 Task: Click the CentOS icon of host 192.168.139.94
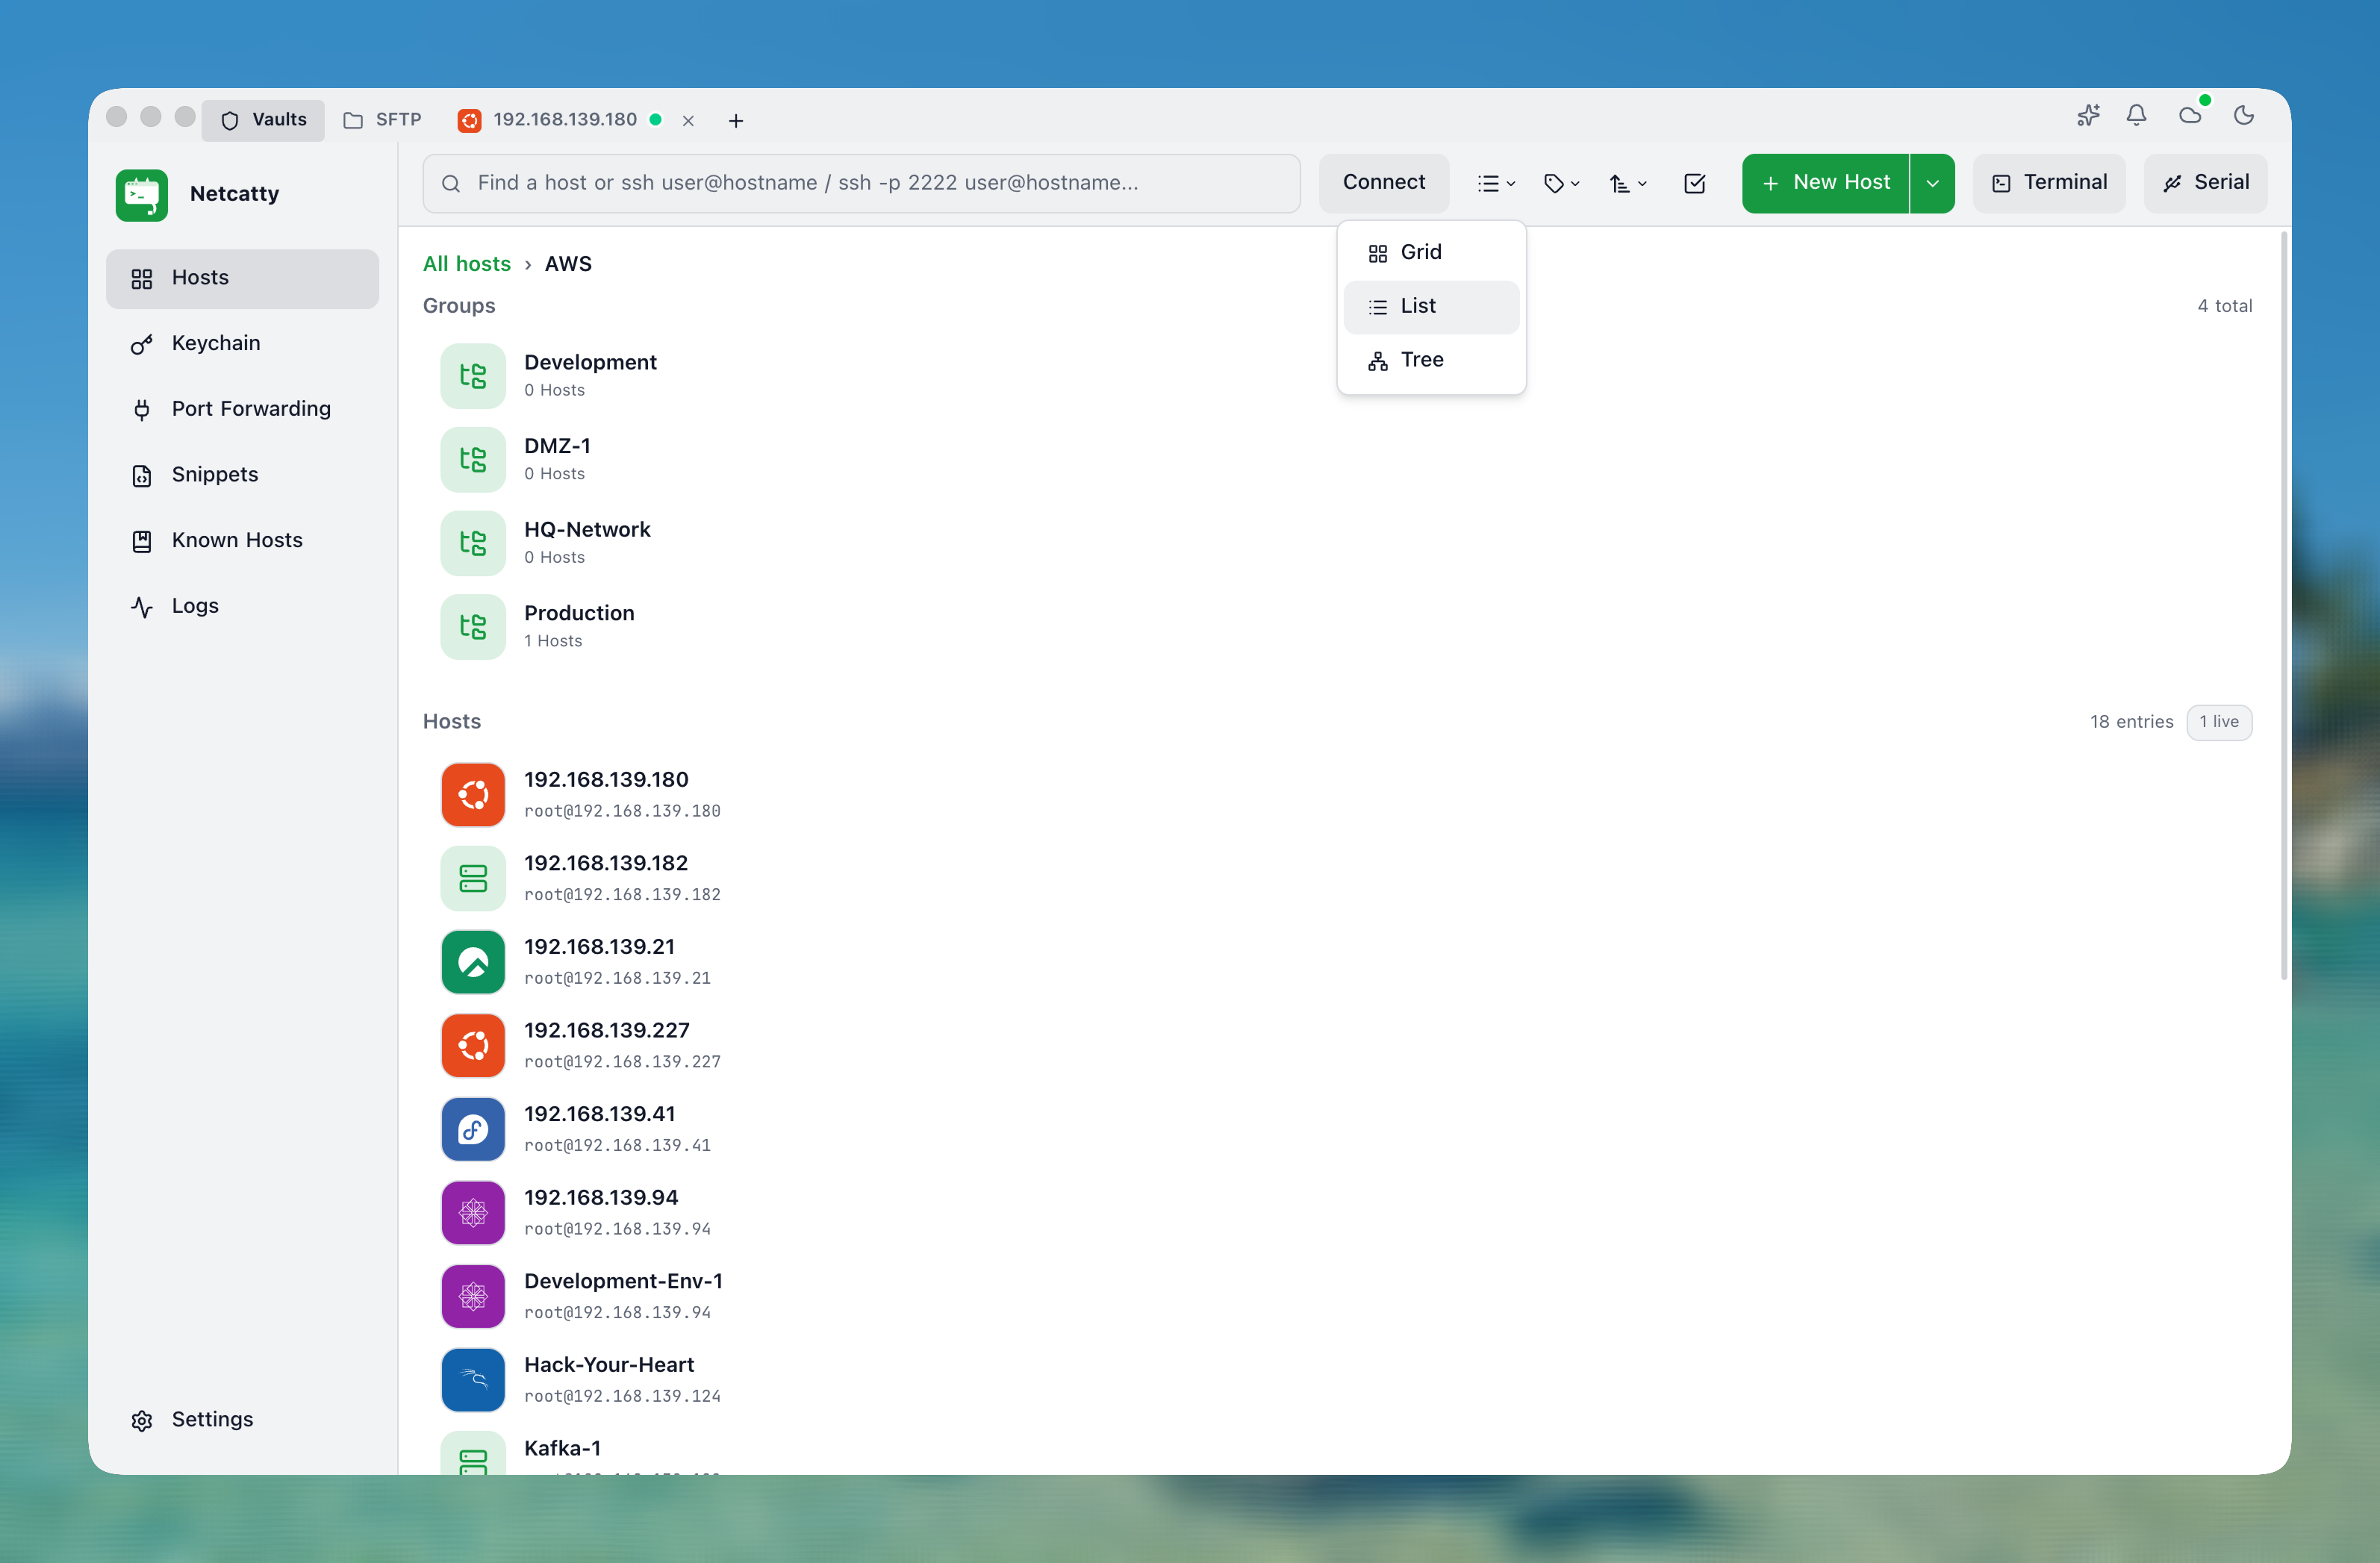(473, 1212)
